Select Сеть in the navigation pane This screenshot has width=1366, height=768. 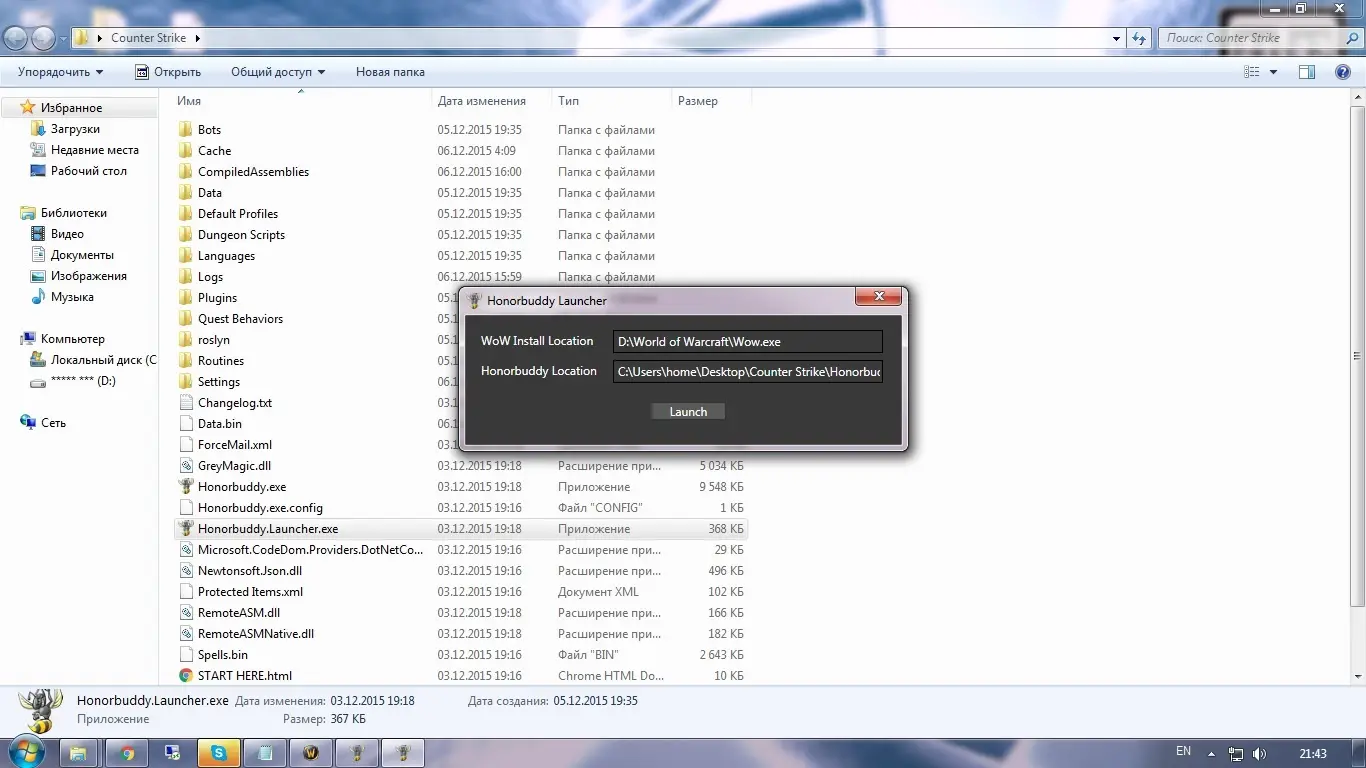53,423
